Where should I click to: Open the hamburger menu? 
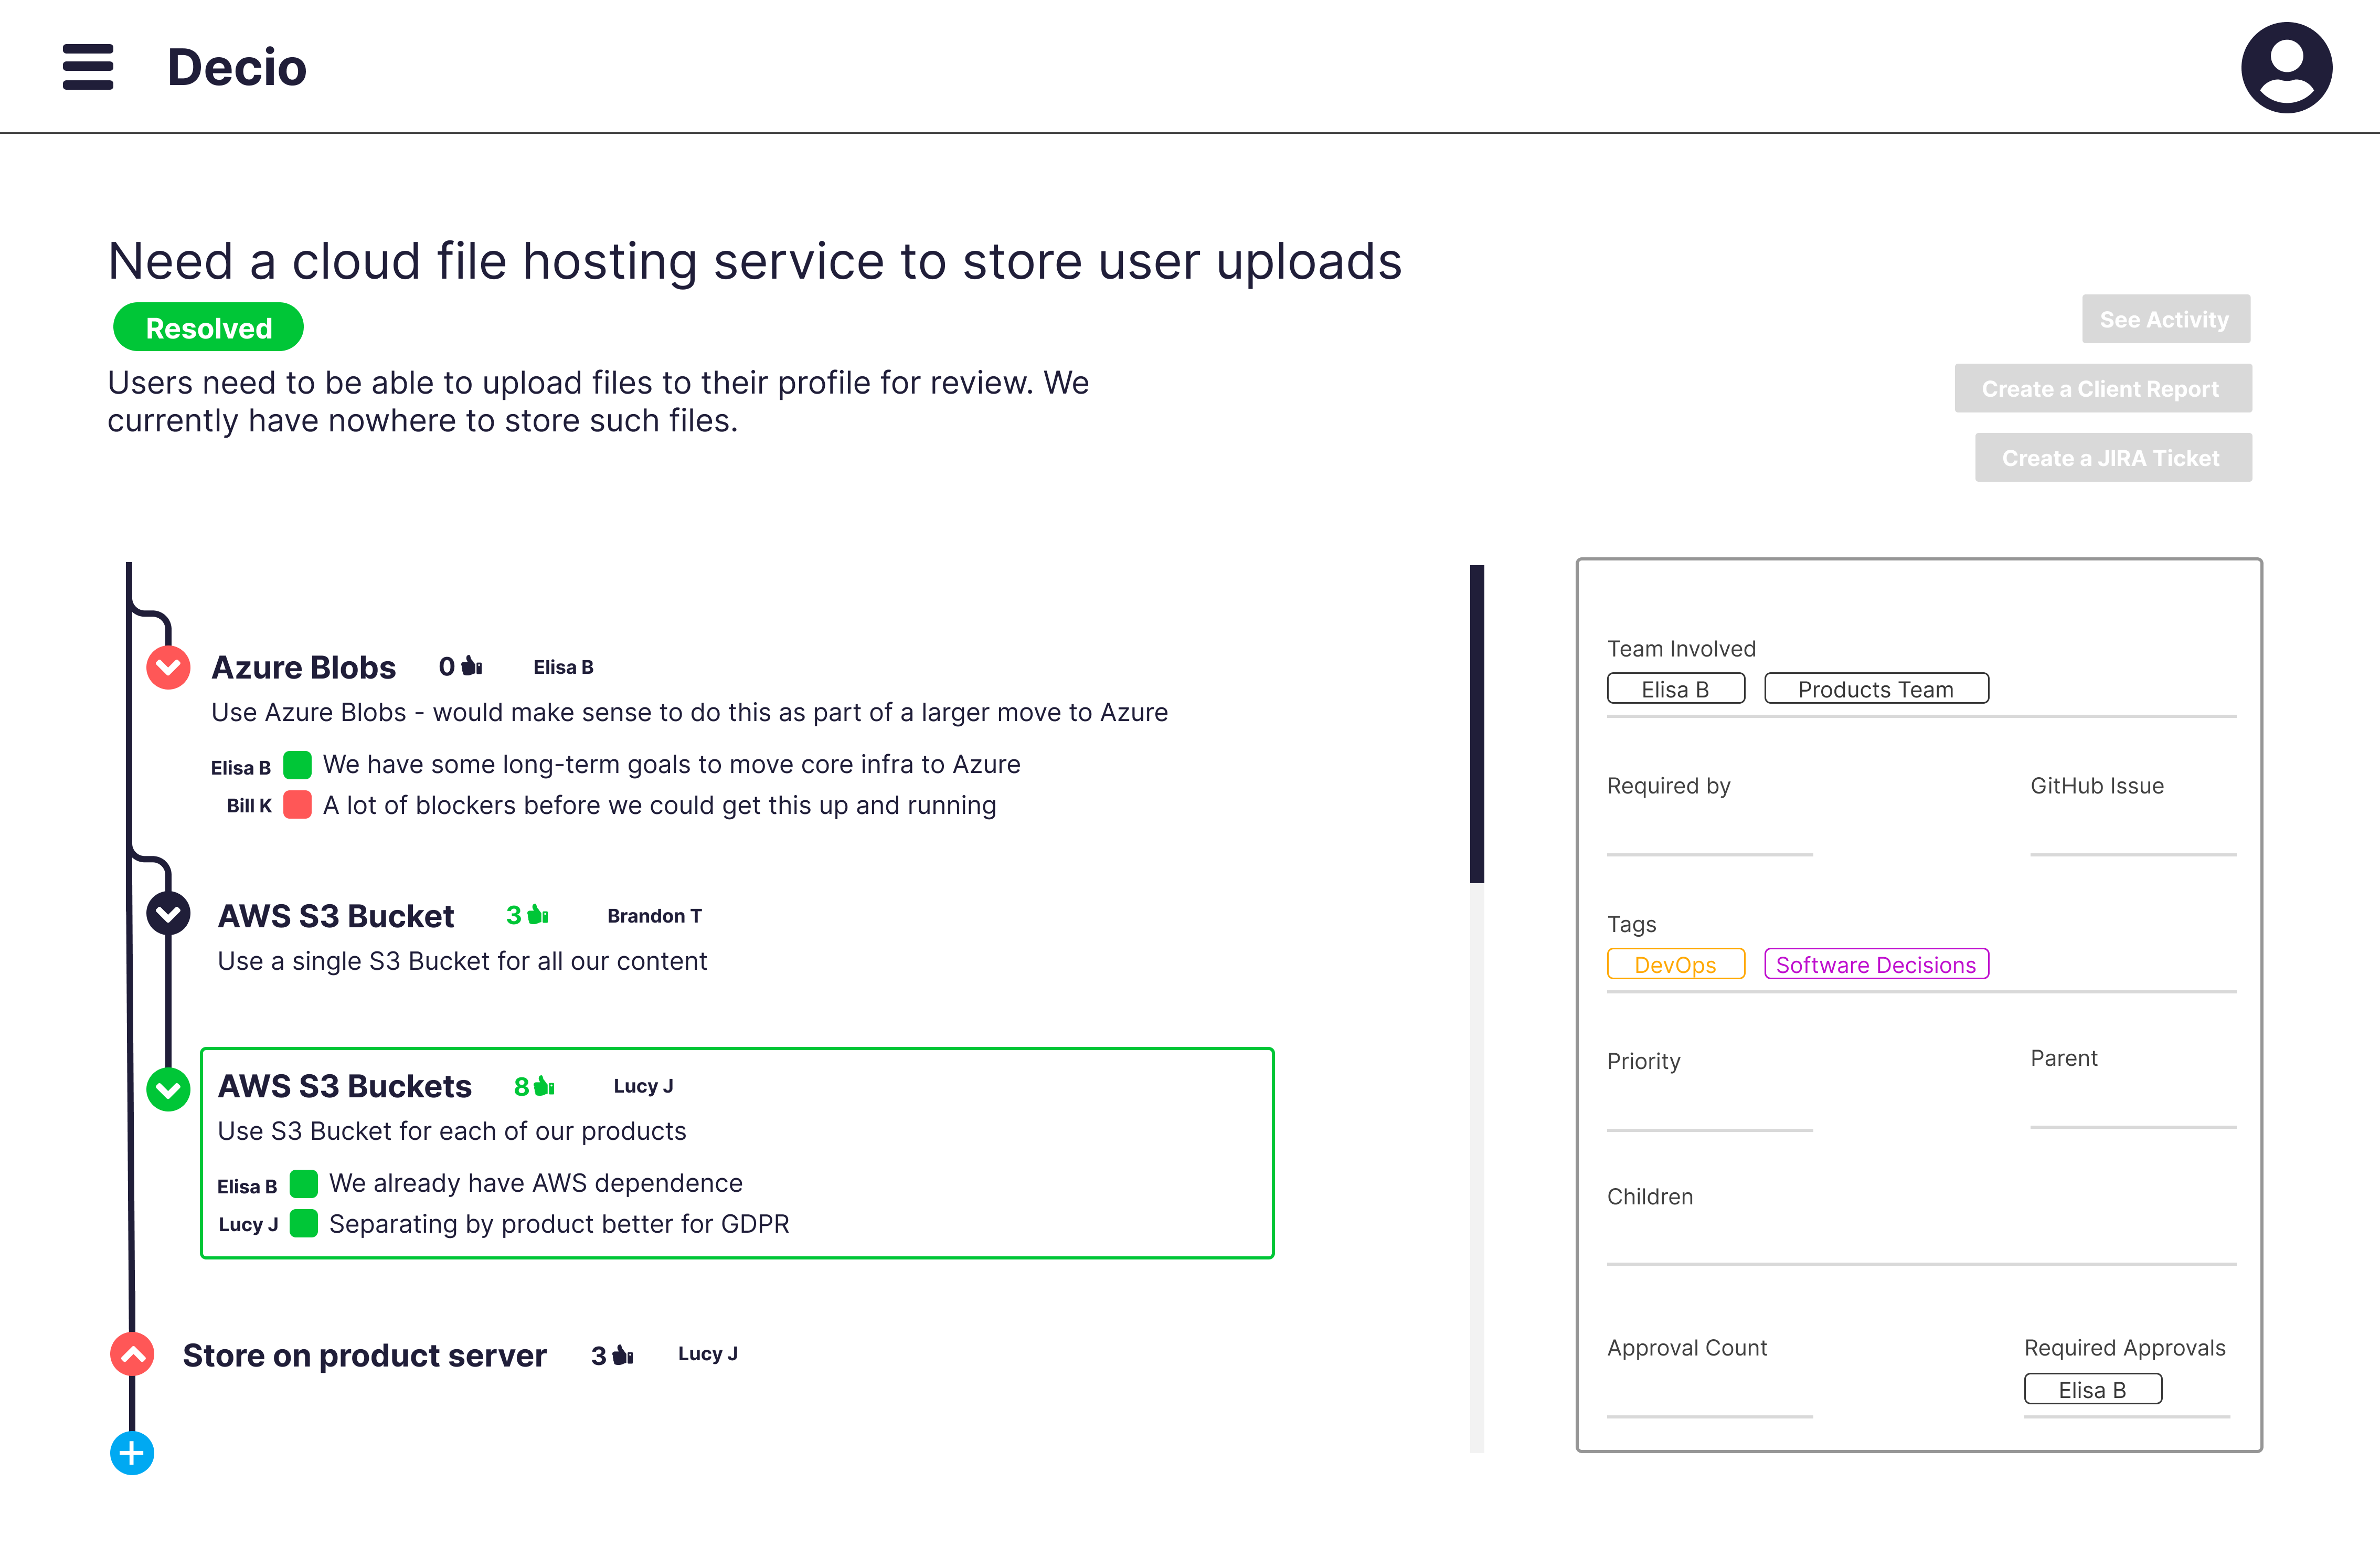(88, 67)
